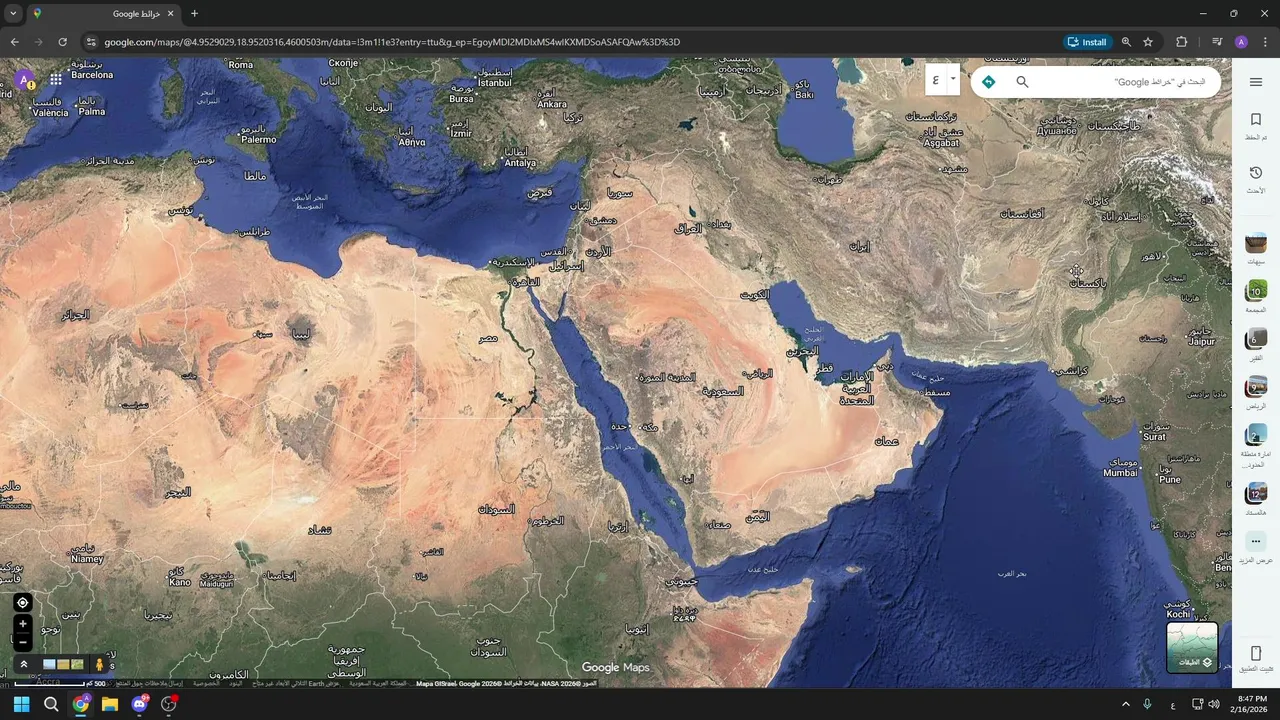The height and width of the screenshot is (720, 1280).
Task: Click the Chrome zoom magnifier icon
Action: pyautogui.click(x=1126, y=42)
